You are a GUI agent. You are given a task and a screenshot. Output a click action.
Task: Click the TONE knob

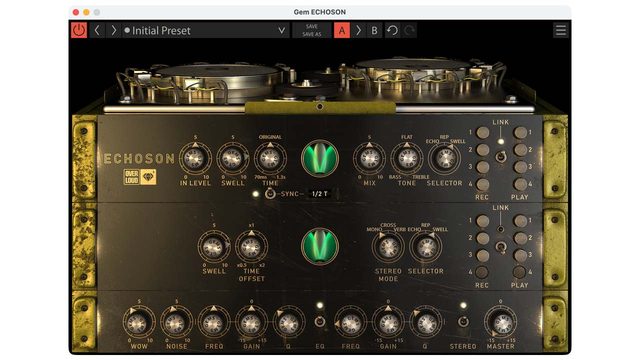407,159
